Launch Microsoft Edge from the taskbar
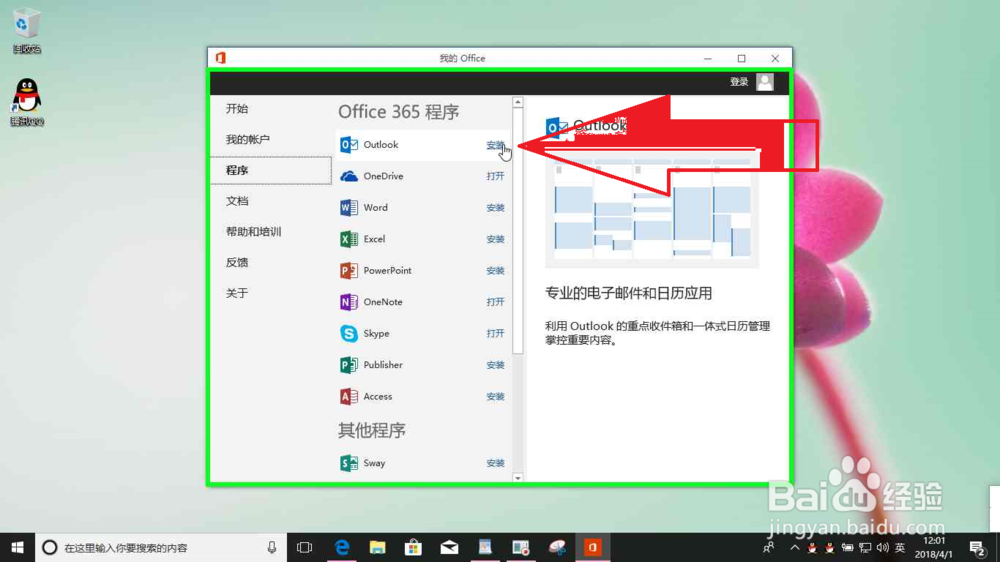This screenshot has height=562, width=1000. pos(342,547)
